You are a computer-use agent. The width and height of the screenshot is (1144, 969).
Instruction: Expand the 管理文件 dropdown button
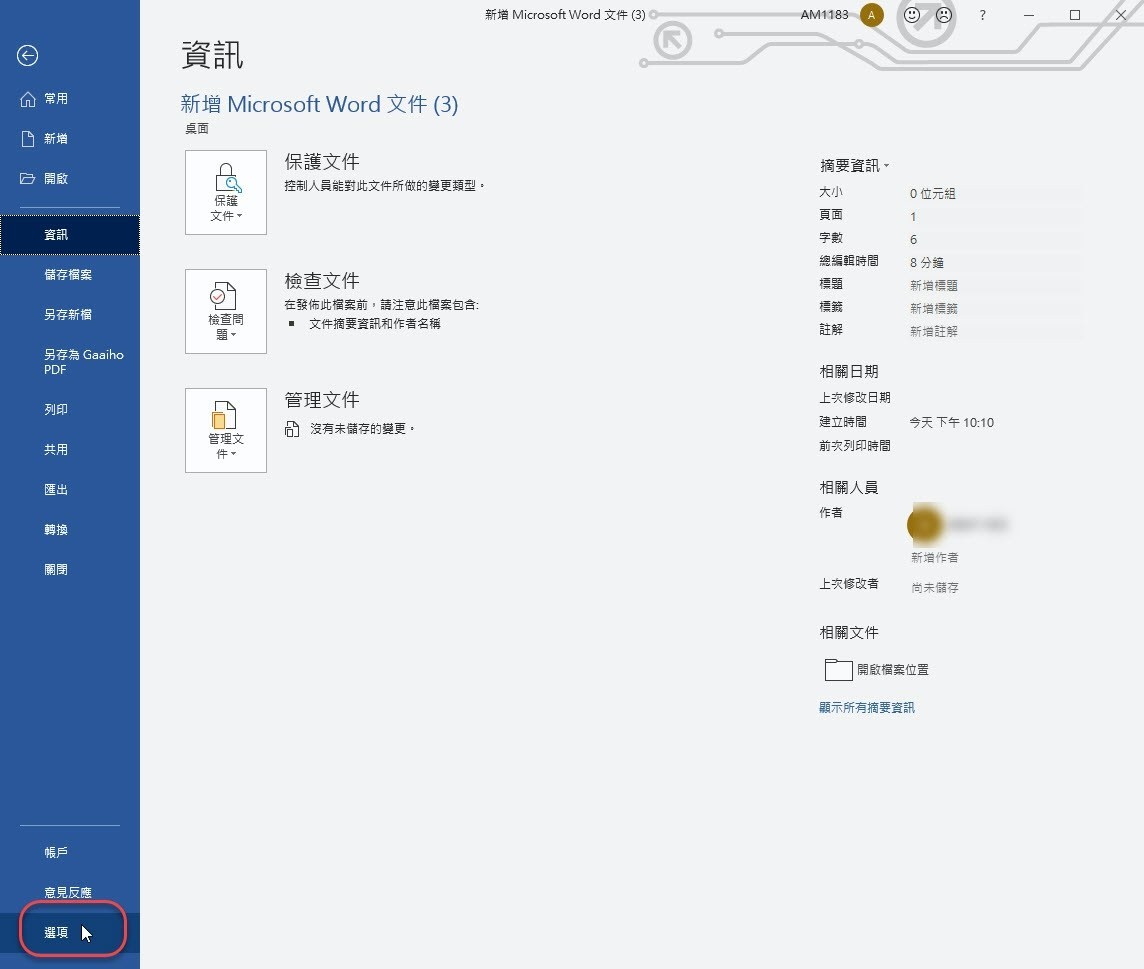(225, 431)
